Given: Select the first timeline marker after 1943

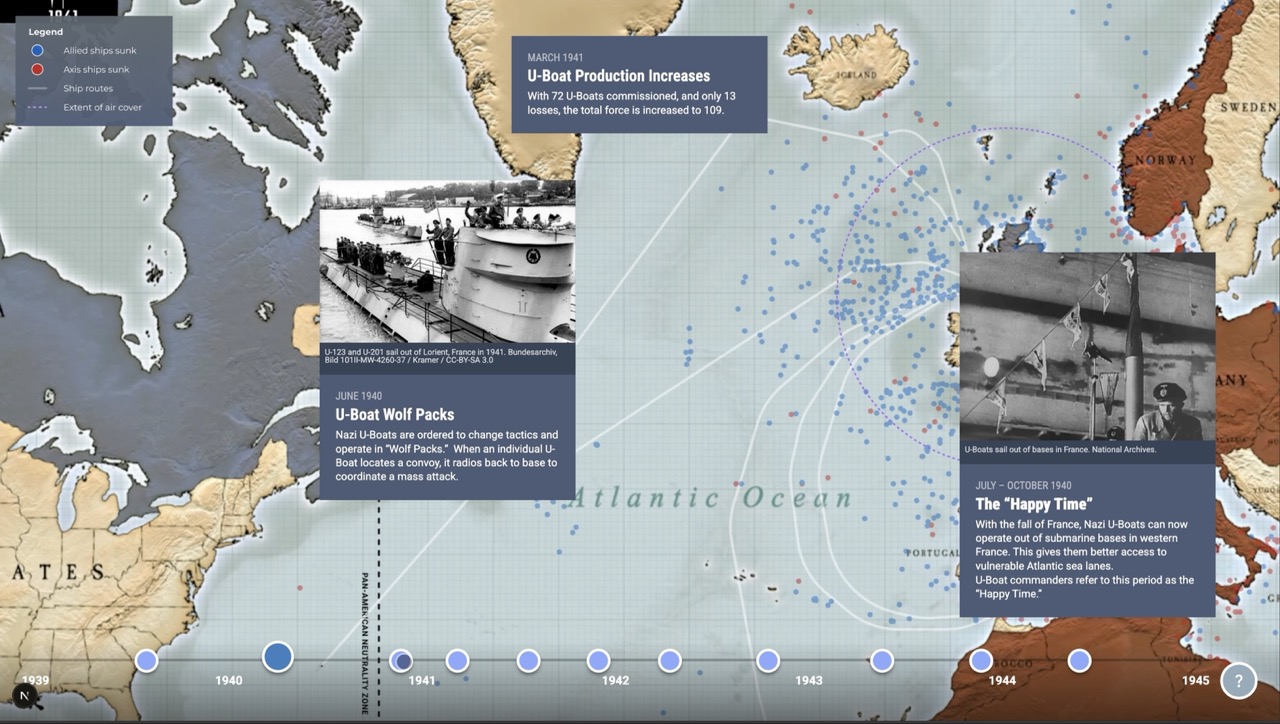Looking at the screenshot, I should pos(881,660).
